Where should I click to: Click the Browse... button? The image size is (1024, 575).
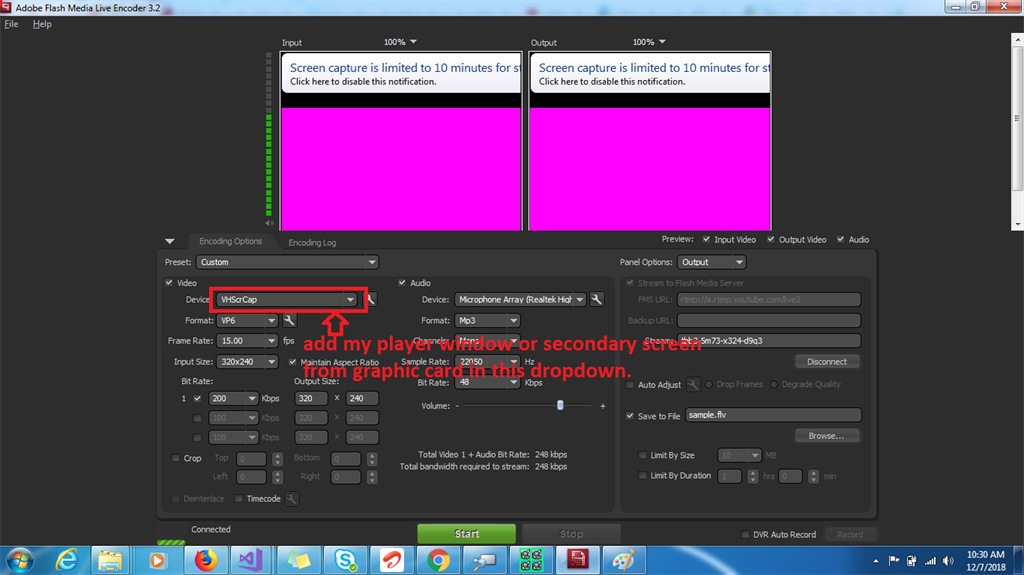(827, 436)
